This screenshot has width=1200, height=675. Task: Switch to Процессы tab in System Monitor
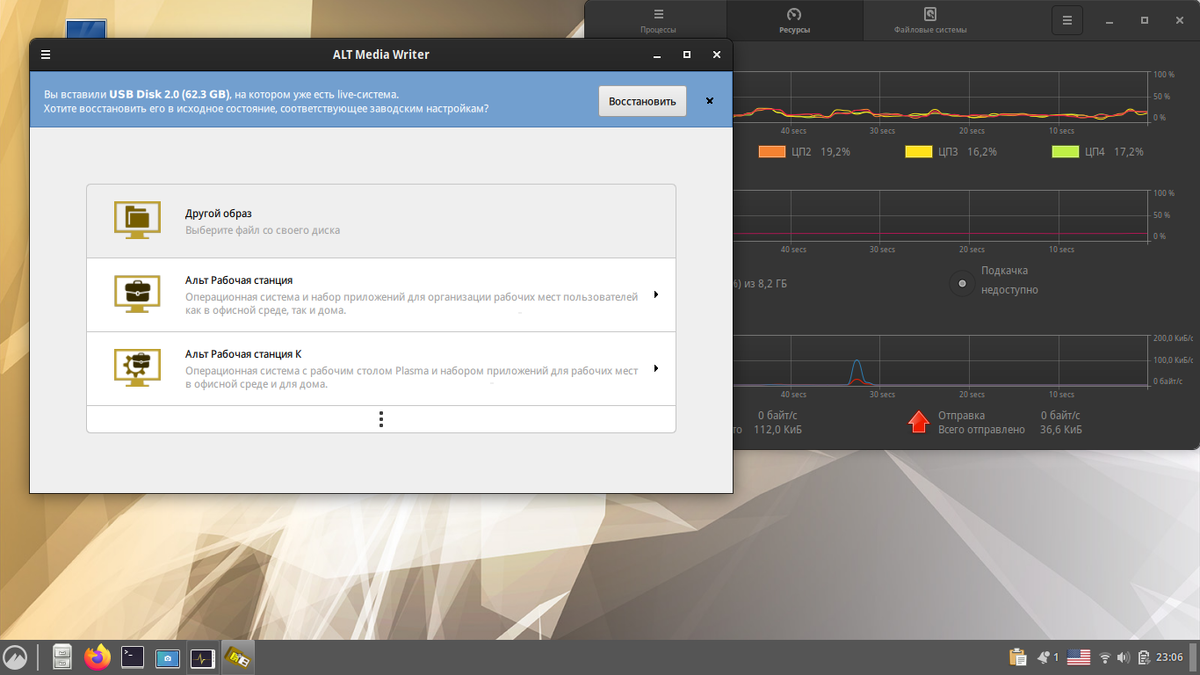click(658, 20)
